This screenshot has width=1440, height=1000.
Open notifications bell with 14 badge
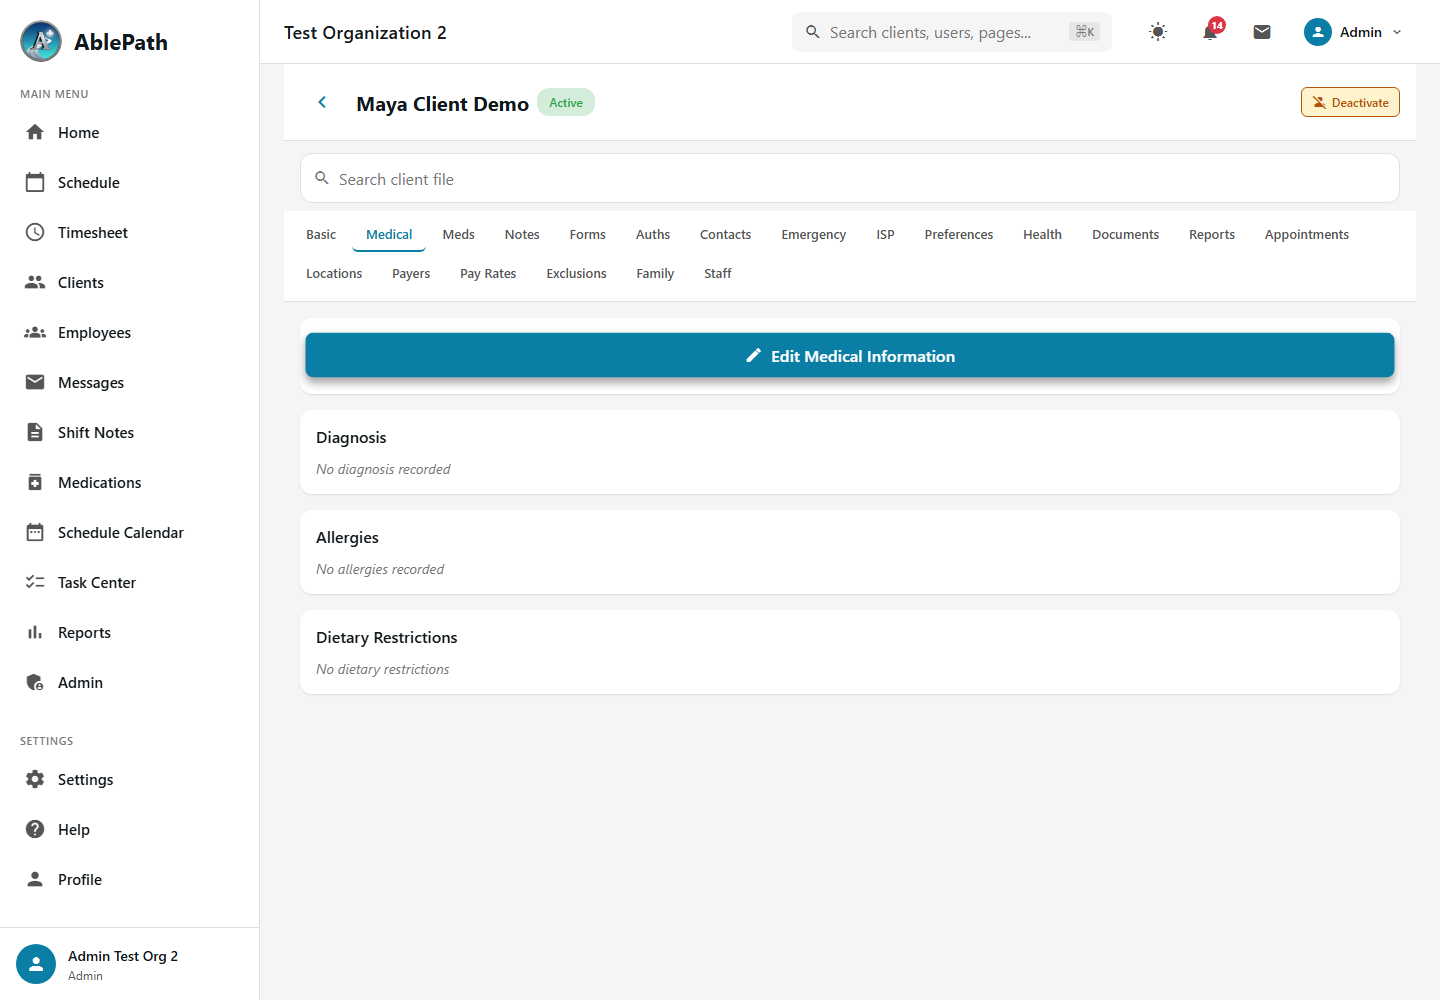point(1211,32)
